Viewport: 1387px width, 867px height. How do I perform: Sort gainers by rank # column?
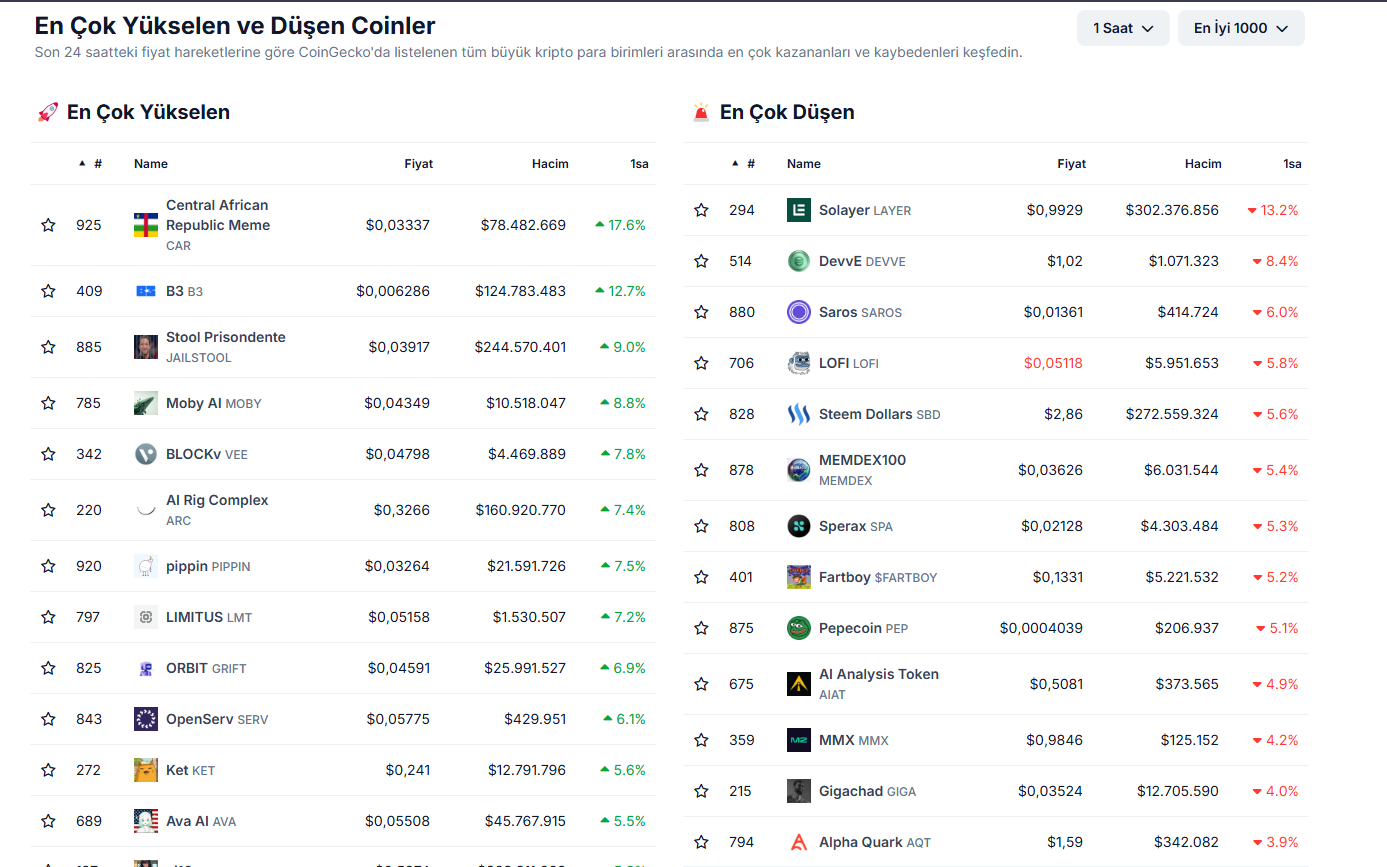[x=97, y=164]
